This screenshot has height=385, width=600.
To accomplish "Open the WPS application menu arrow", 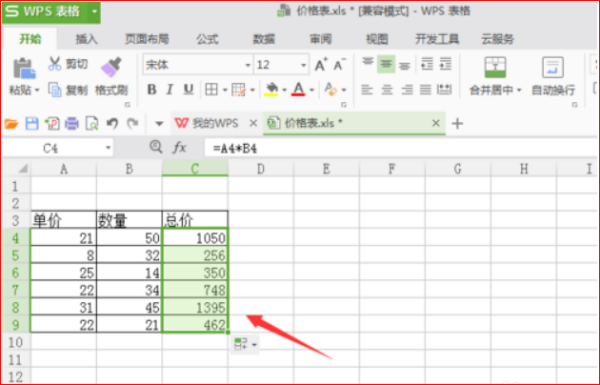I will [x=94, y=11].
